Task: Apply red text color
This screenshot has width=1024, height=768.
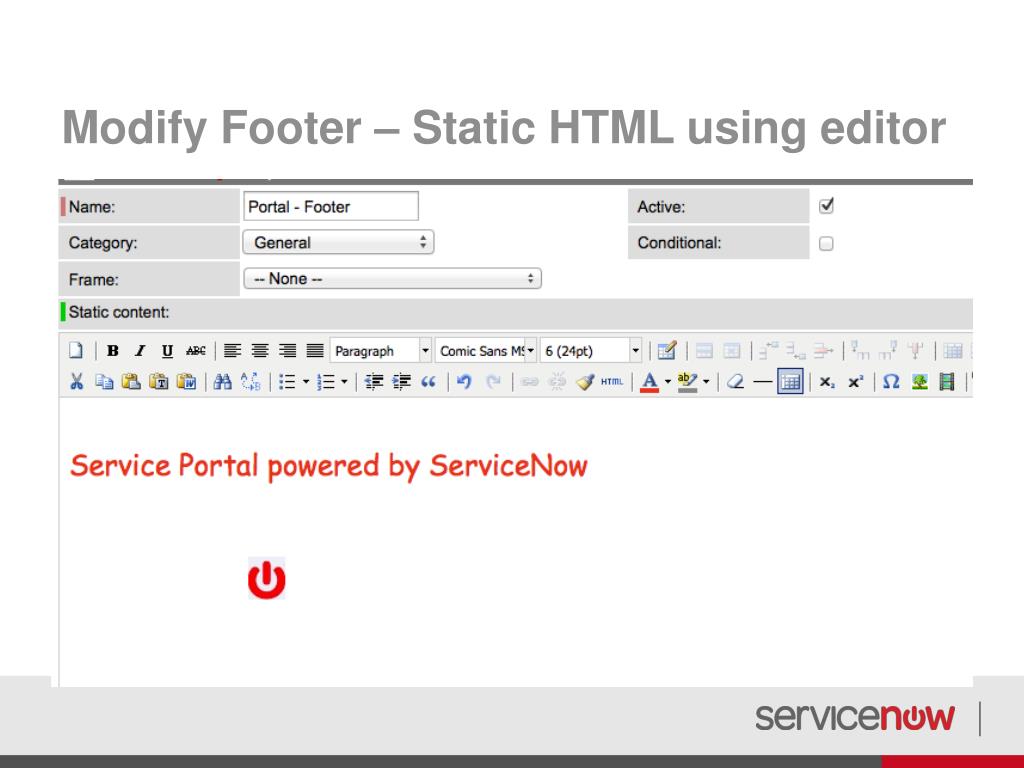Action: [649, 382]
